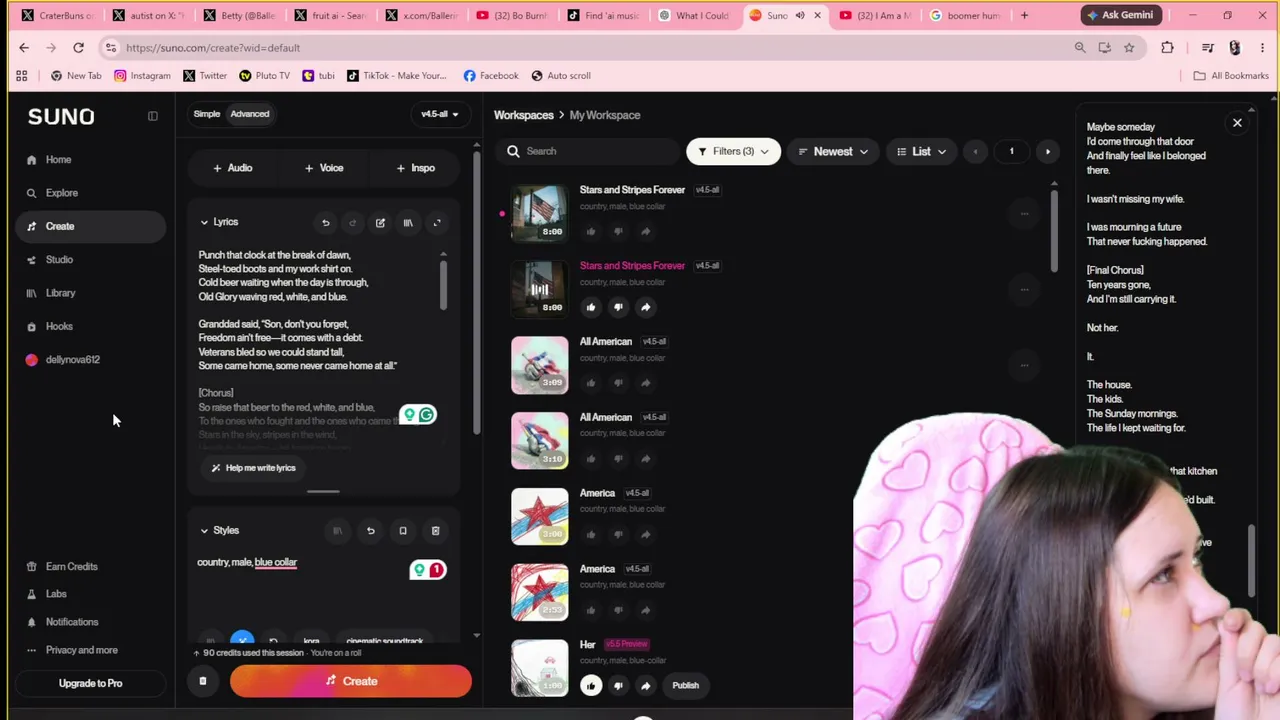
Task: Like the song Her
Action: 591,685
